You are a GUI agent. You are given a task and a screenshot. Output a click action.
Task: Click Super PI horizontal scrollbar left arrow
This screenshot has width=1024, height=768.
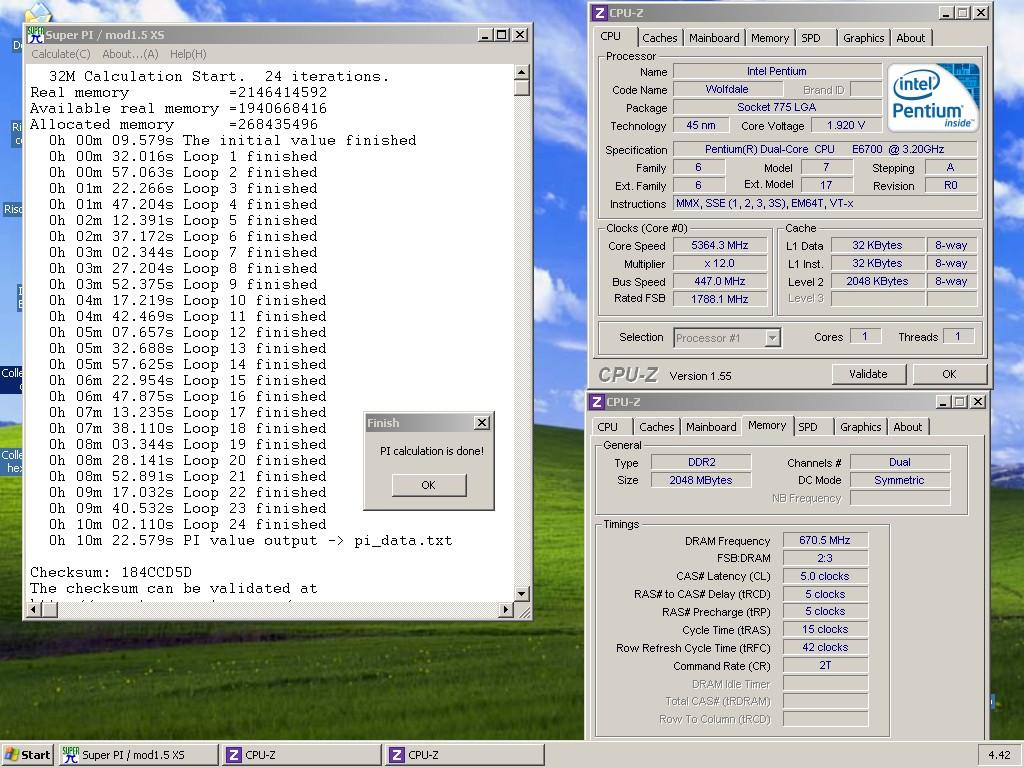coord(34,610)
